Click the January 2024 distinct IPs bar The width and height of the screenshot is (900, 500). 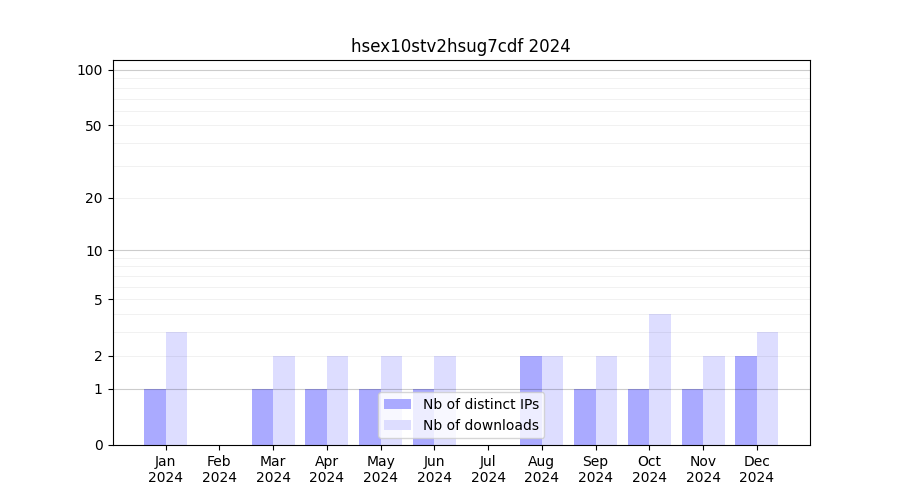155,417
